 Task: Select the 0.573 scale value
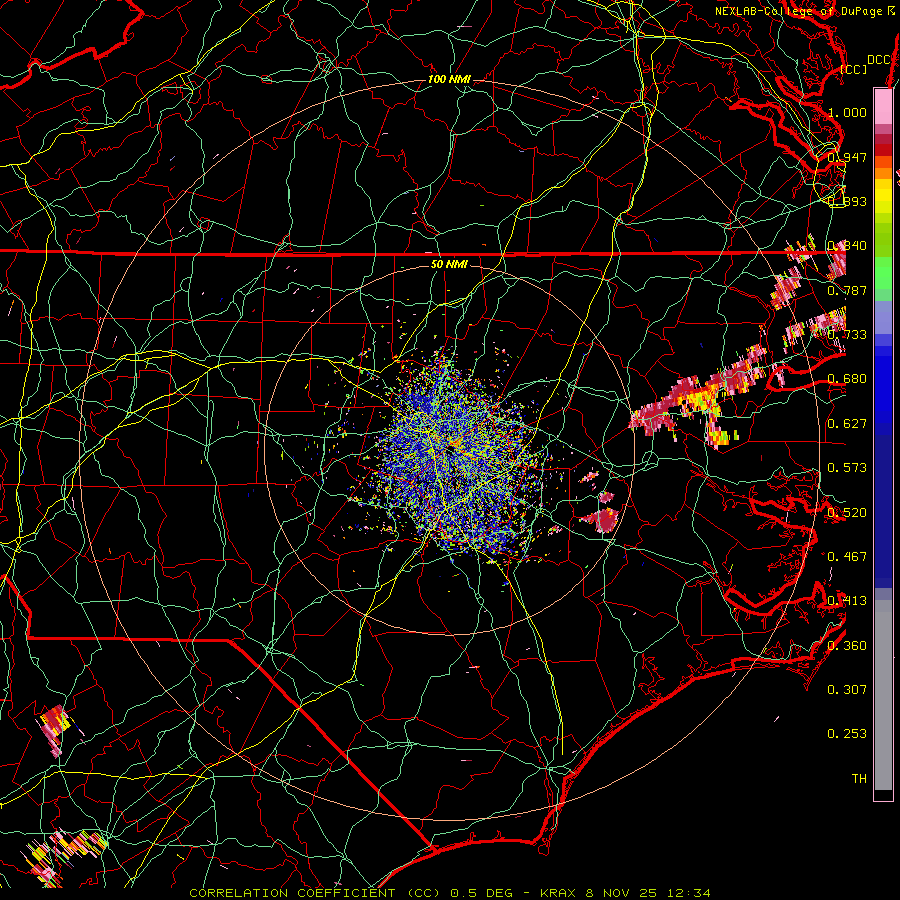[847, 468]
